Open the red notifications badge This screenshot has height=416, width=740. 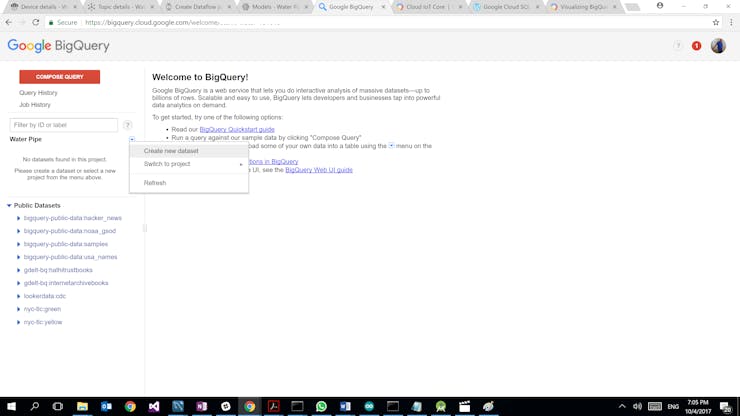pos(696,46)
